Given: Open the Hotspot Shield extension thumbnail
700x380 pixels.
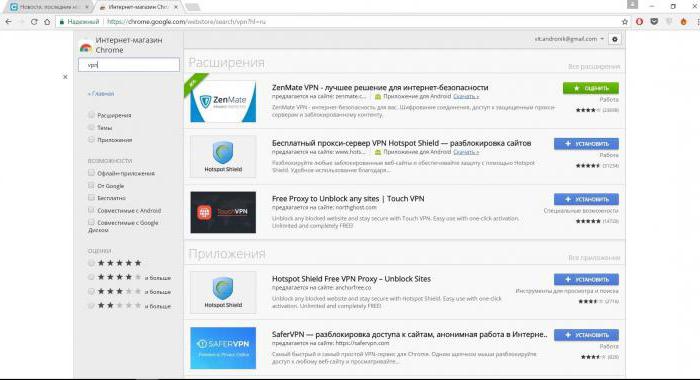Looking at the screenshot, I should [x=223, y=157].
